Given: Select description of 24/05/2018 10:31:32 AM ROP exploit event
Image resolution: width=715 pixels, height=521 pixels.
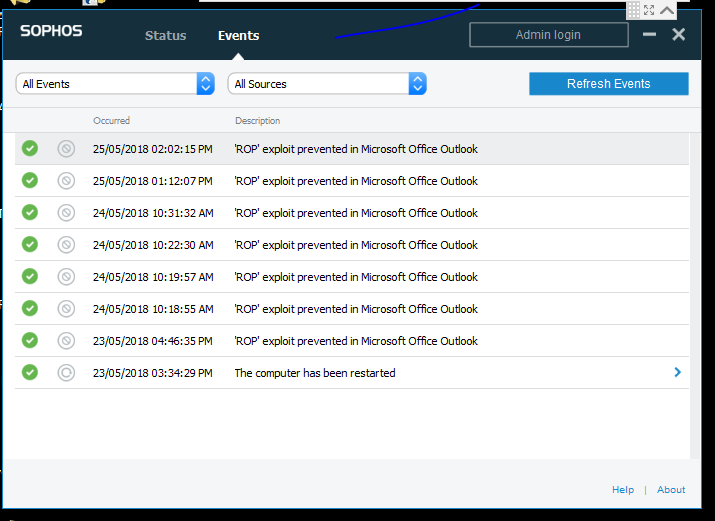Looking at the screenshot, I should point(356,213).
